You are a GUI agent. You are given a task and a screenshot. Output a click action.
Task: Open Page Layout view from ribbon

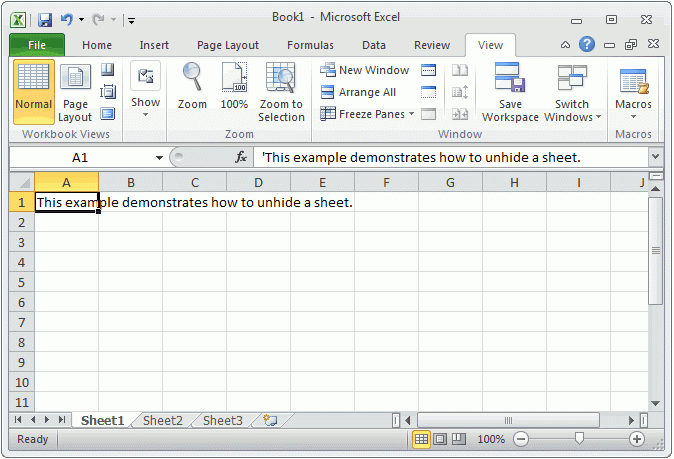[75, 93]
